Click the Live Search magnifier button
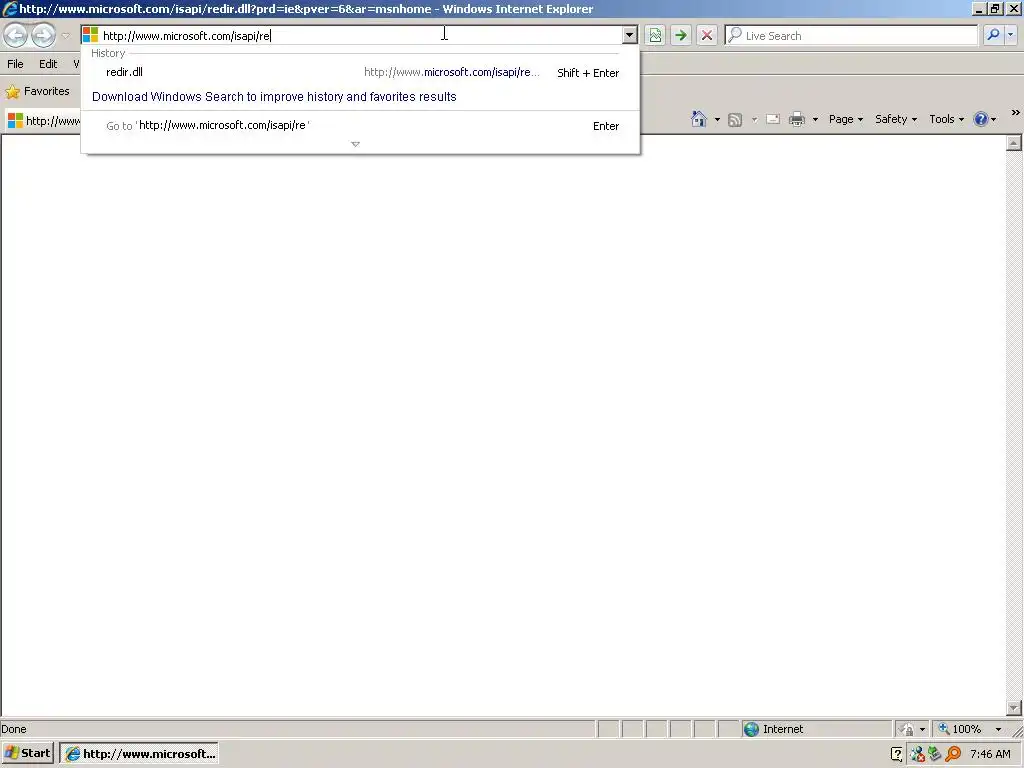Image resolution: width=1024 pixels, height=768 pixels. [x=993, y=35]
